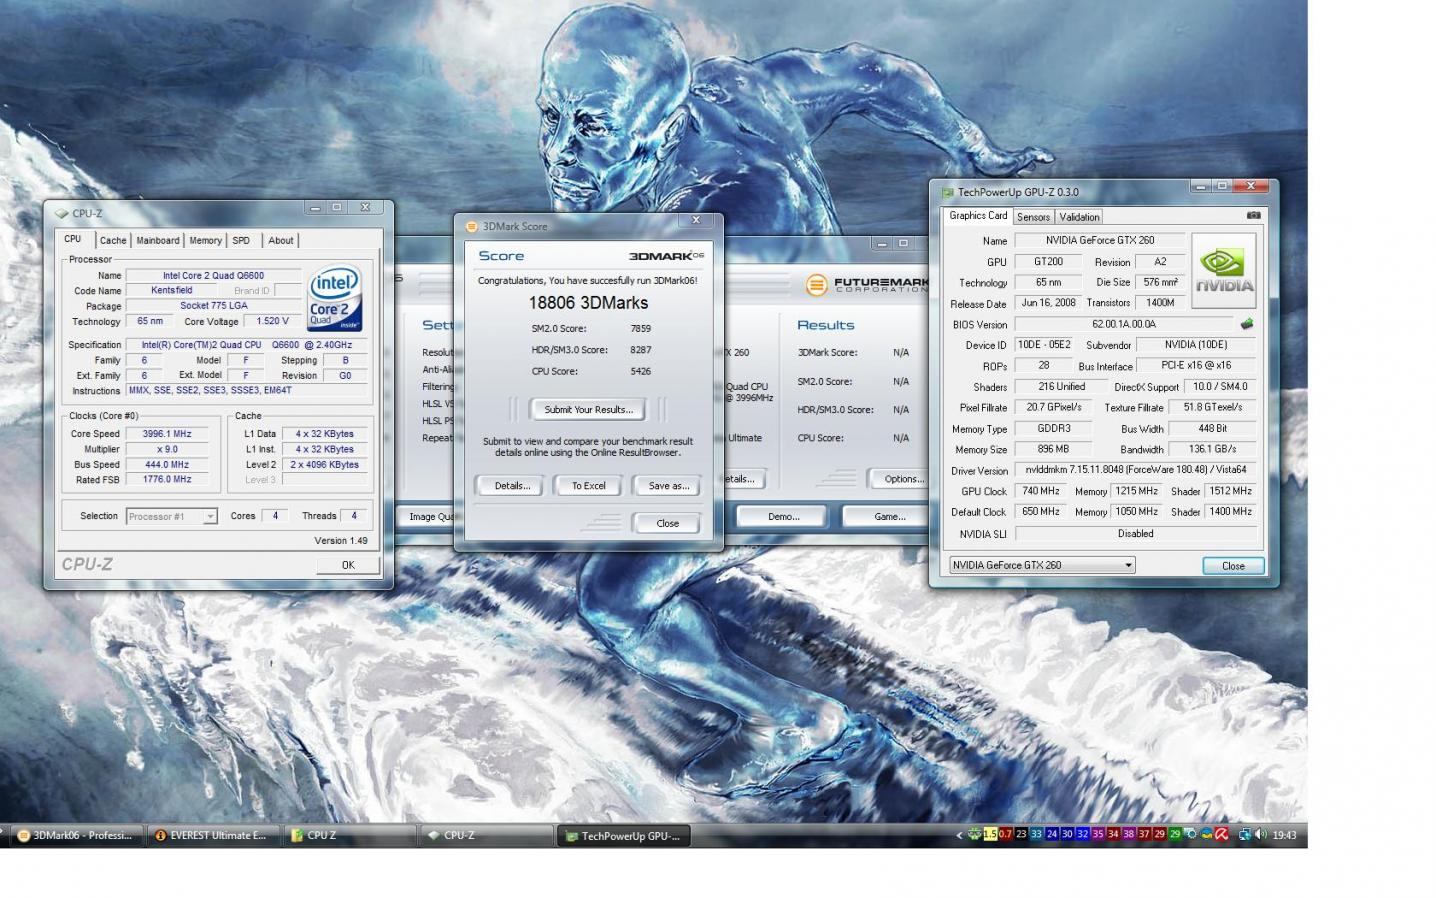The height and width of the screenshot is (898, 1436).
Task: Select the CPU tab in CPU-Z
Action: click(73, 239)
